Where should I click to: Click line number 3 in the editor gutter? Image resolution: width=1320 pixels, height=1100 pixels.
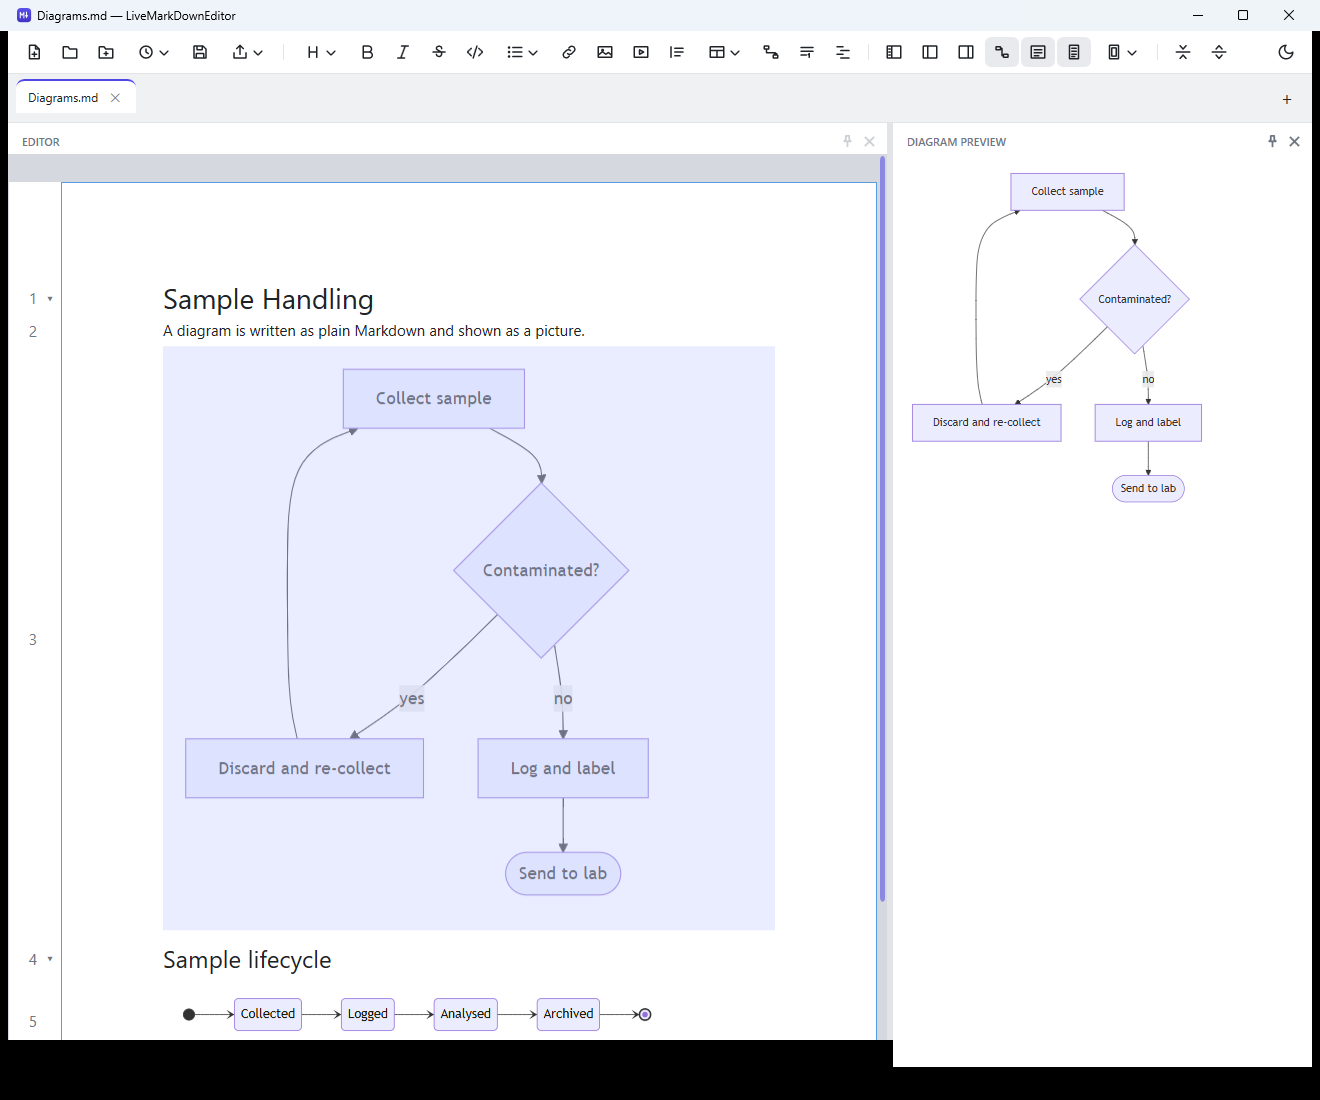(33, 640)
